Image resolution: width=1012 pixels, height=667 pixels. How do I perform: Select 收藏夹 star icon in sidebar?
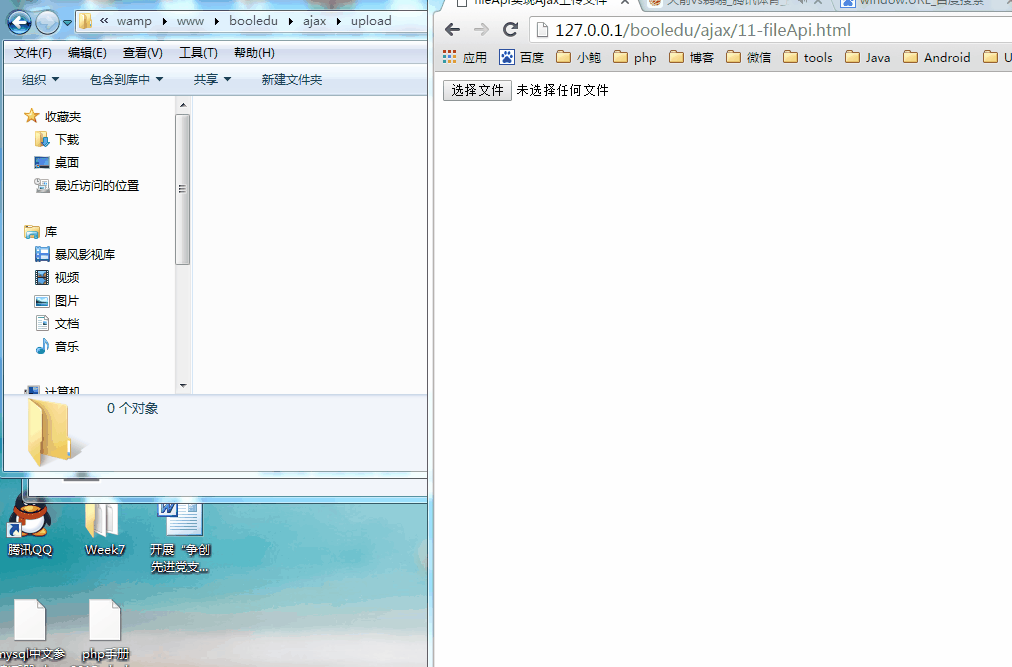click(32, 116)
